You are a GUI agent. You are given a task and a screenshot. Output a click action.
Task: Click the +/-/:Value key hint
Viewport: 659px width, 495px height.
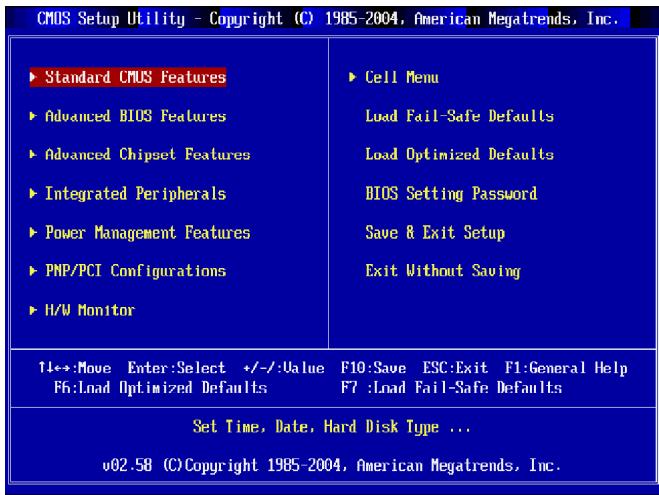[x=284, y=368]
